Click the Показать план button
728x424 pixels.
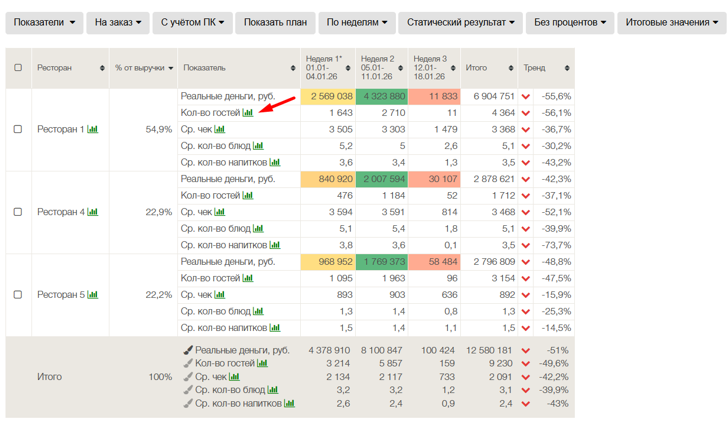tap(275, 22)
